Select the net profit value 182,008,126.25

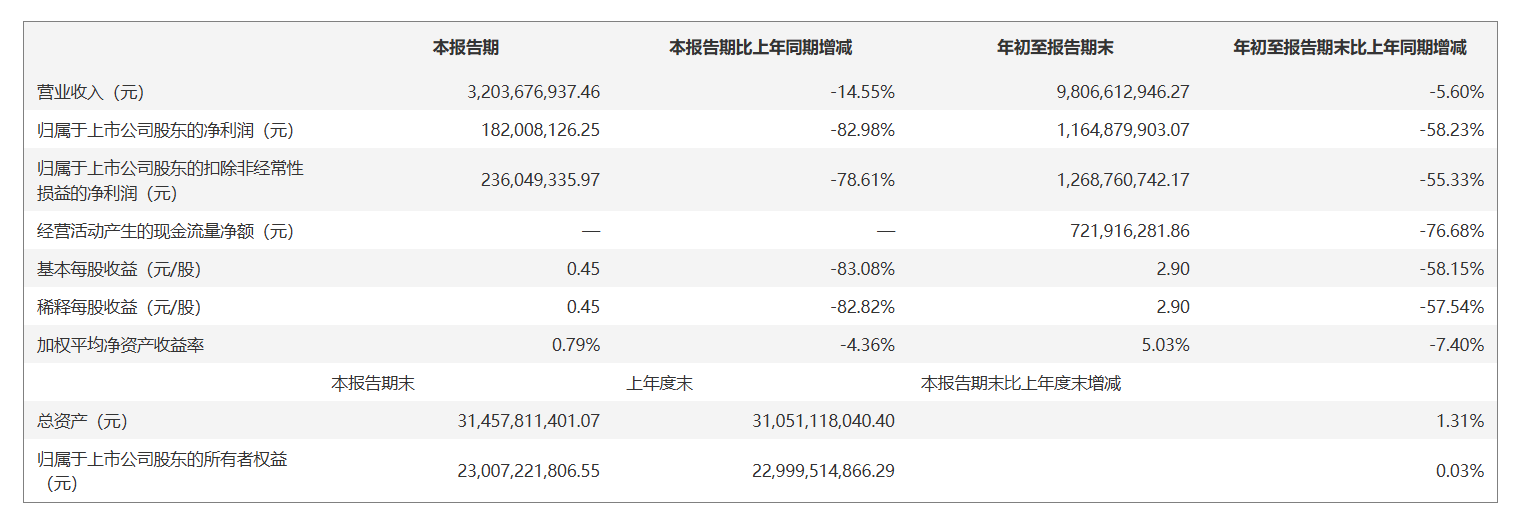point(540,130)
